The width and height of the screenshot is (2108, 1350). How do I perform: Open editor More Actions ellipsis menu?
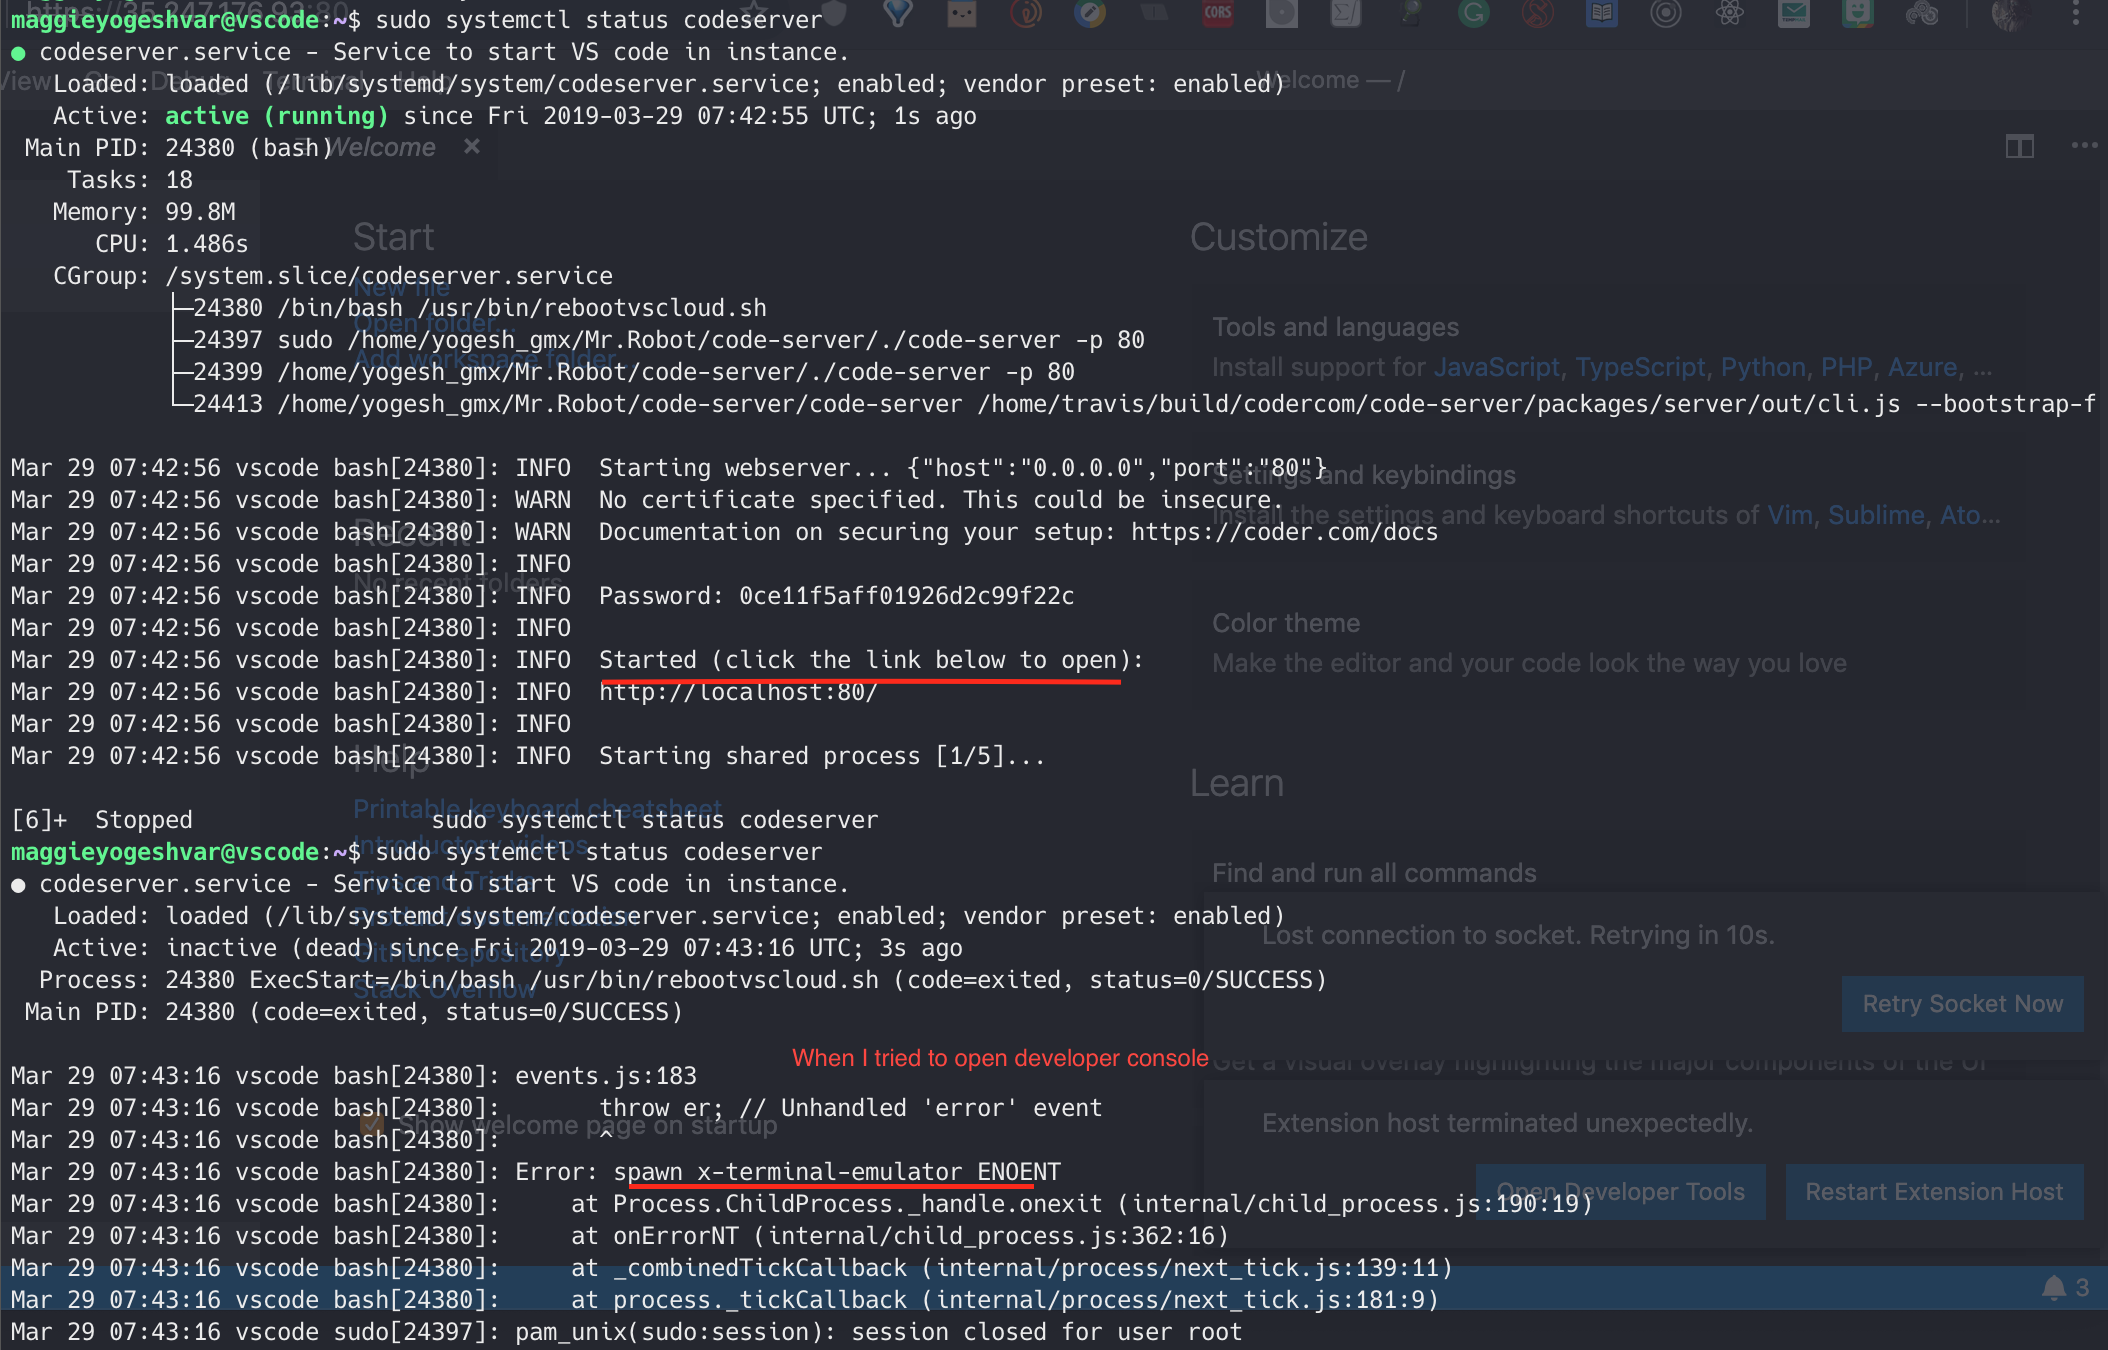[x=2084, y=146]
